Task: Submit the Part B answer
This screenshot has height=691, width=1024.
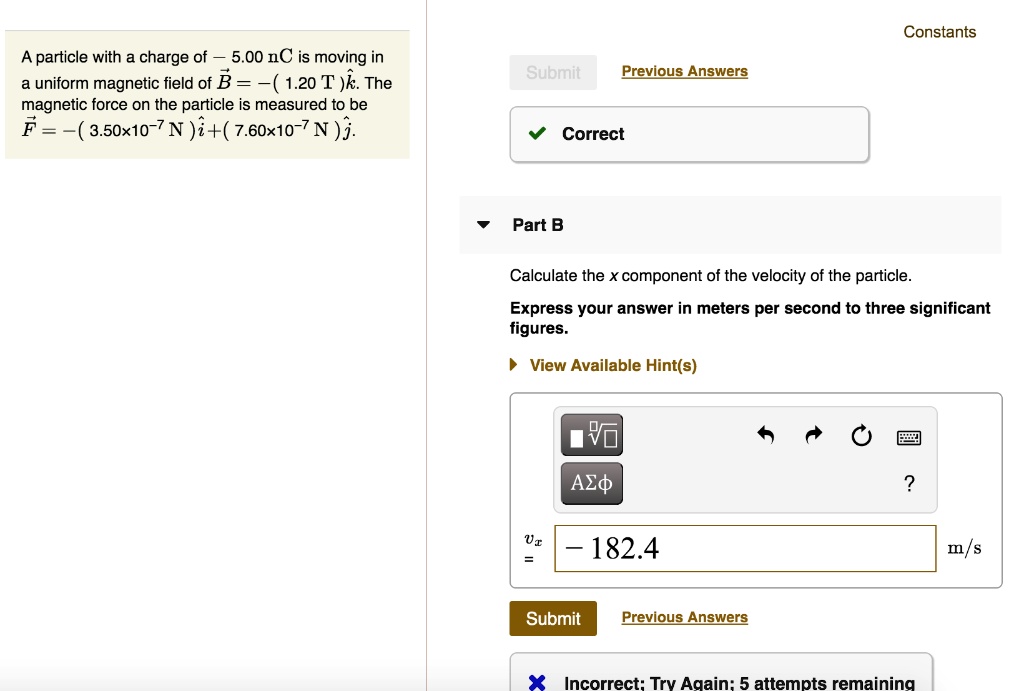Action: (552, 618)
